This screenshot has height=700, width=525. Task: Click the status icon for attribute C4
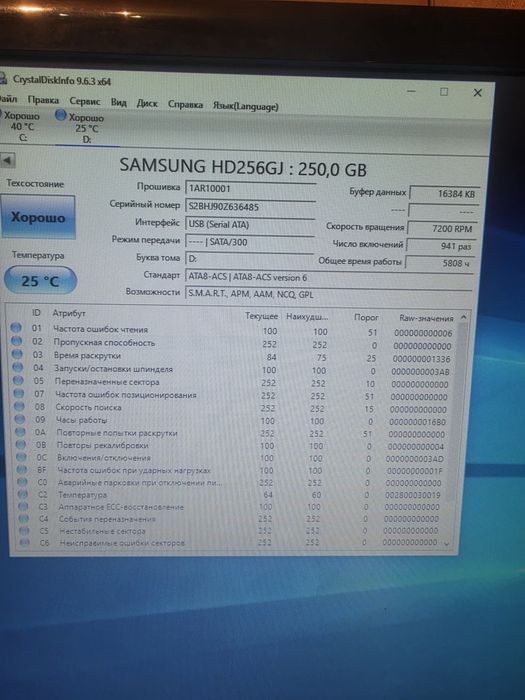click(x=24, y=518)
